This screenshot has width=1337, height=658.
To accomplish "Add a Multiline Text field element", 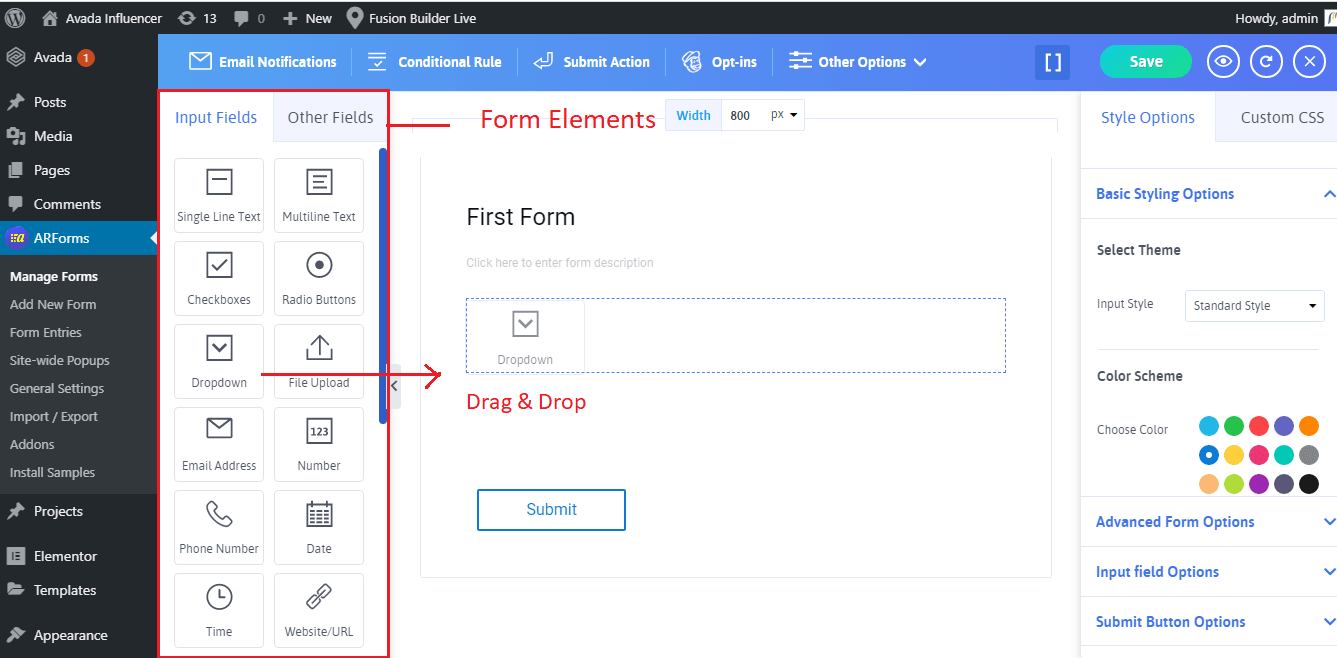I will coord(319,195).
